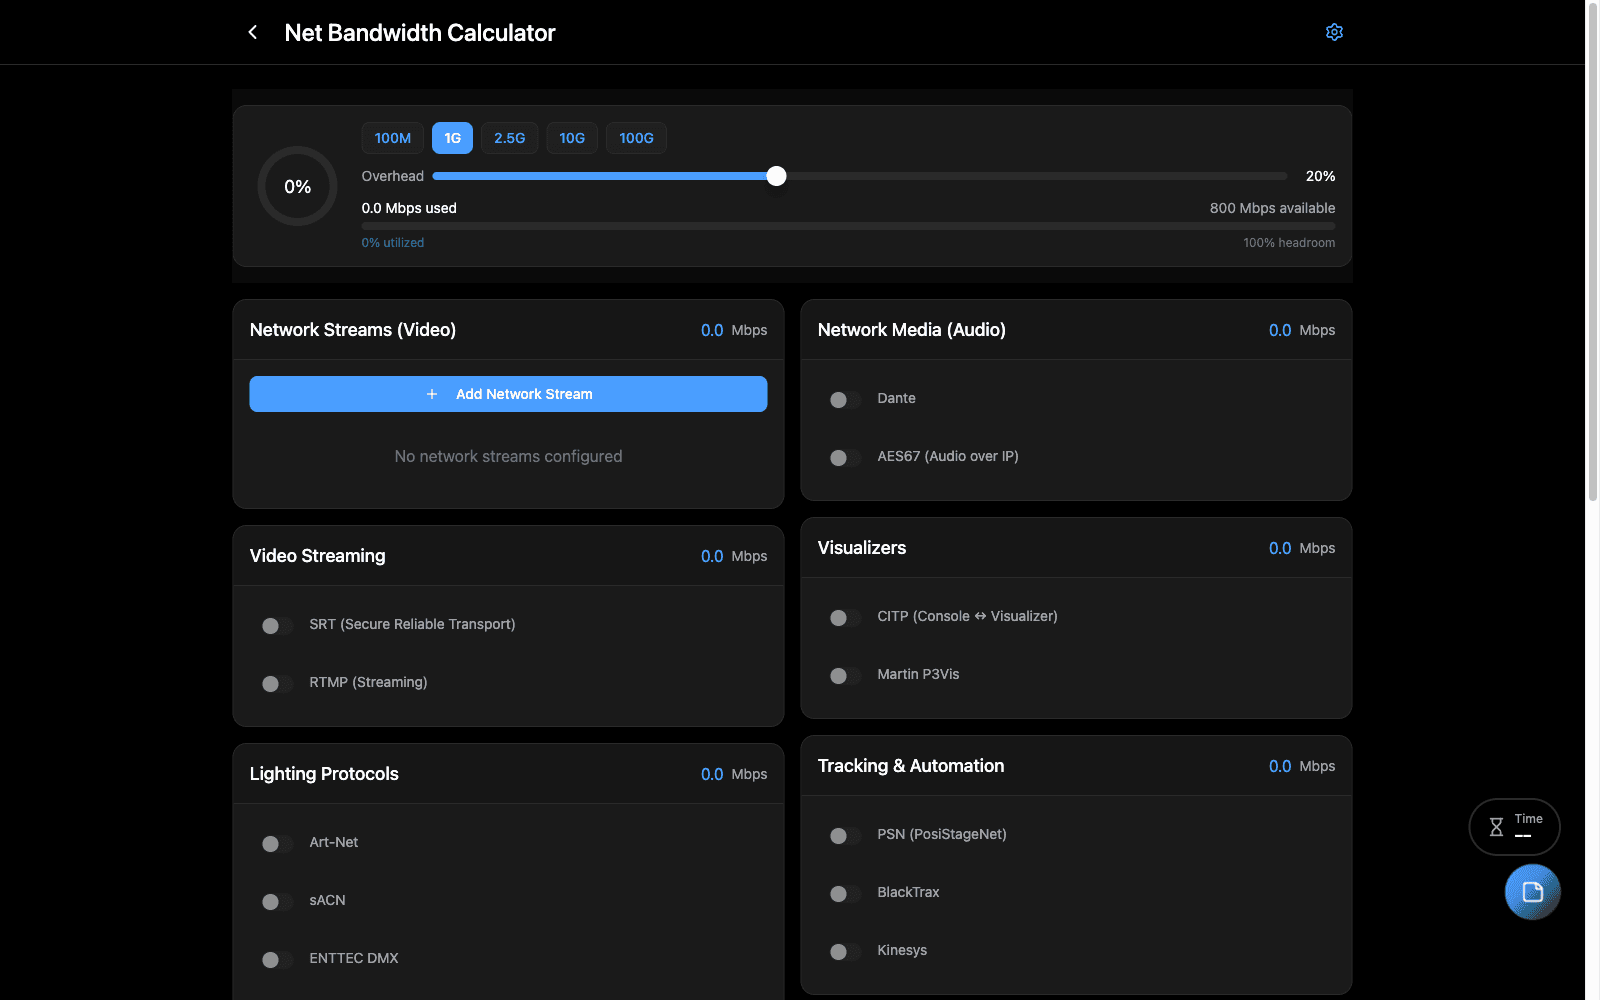Image resolution: width=1600 pixels, height=1000 pixels.
Task: Select the 1G link speed
Action: (x=452, y=138)
